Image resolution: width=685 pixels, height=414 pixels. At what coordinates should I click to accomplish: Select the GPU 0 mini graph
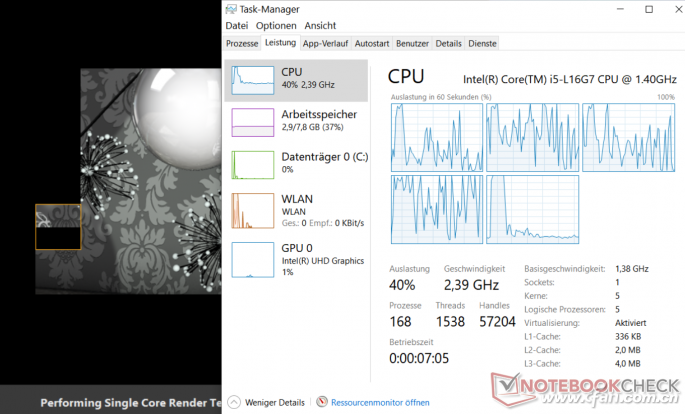pyautogui.click(x=253, y=260)
